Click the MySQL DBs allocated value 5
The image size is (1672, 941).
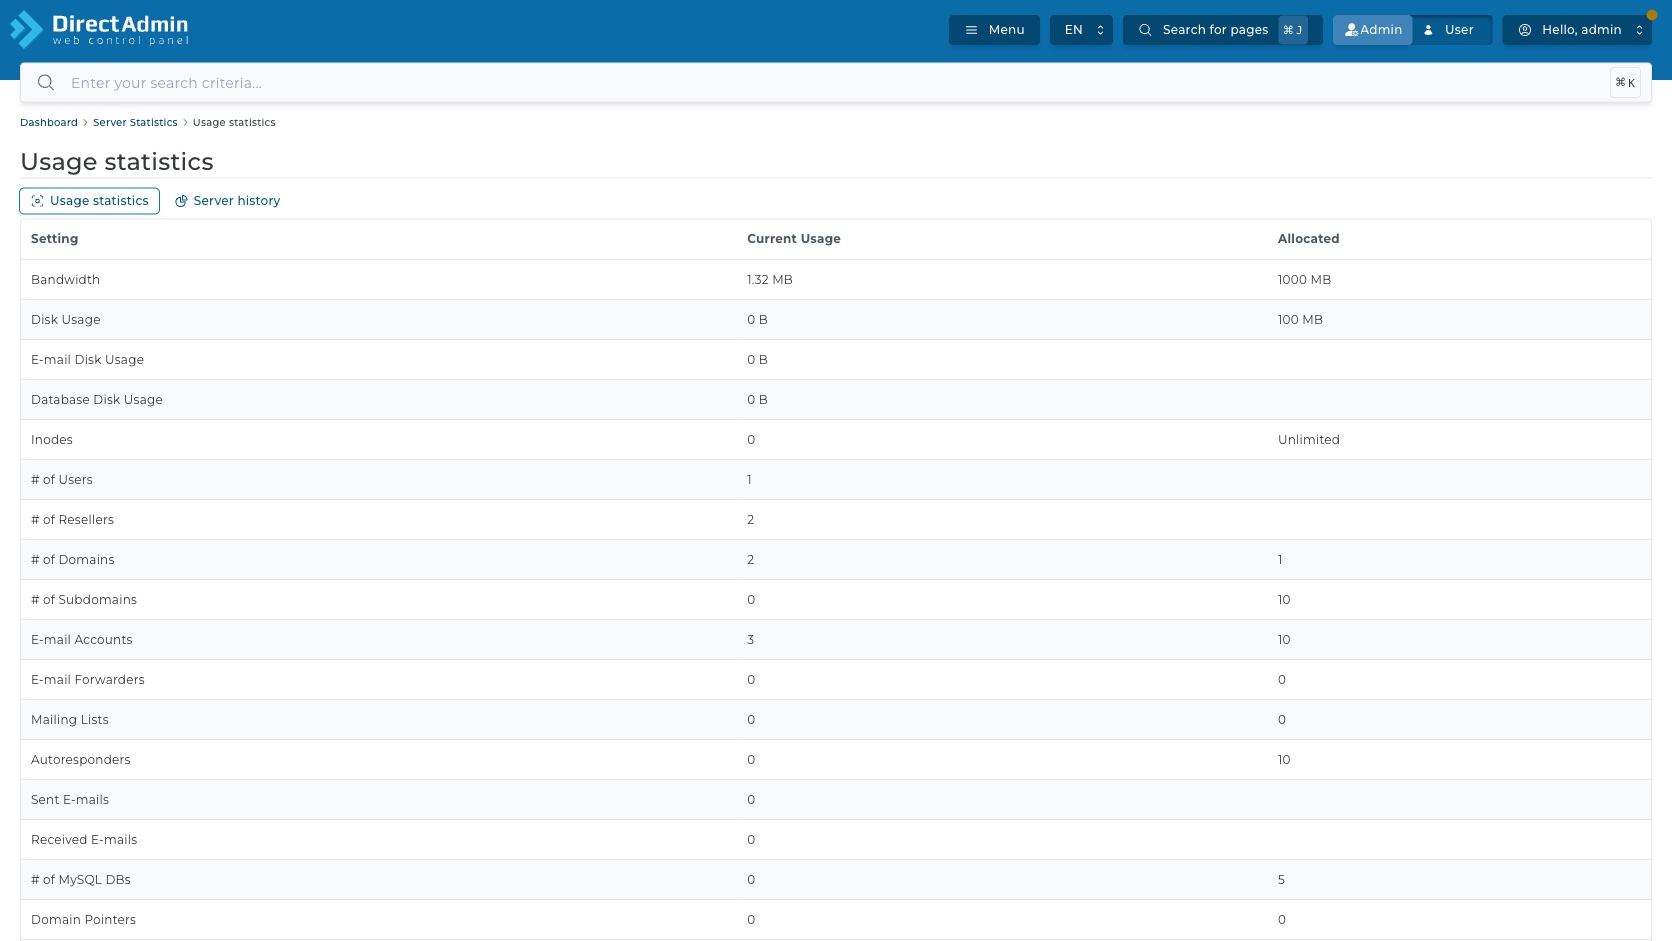pyautogui.click(x=1281, y=880)
